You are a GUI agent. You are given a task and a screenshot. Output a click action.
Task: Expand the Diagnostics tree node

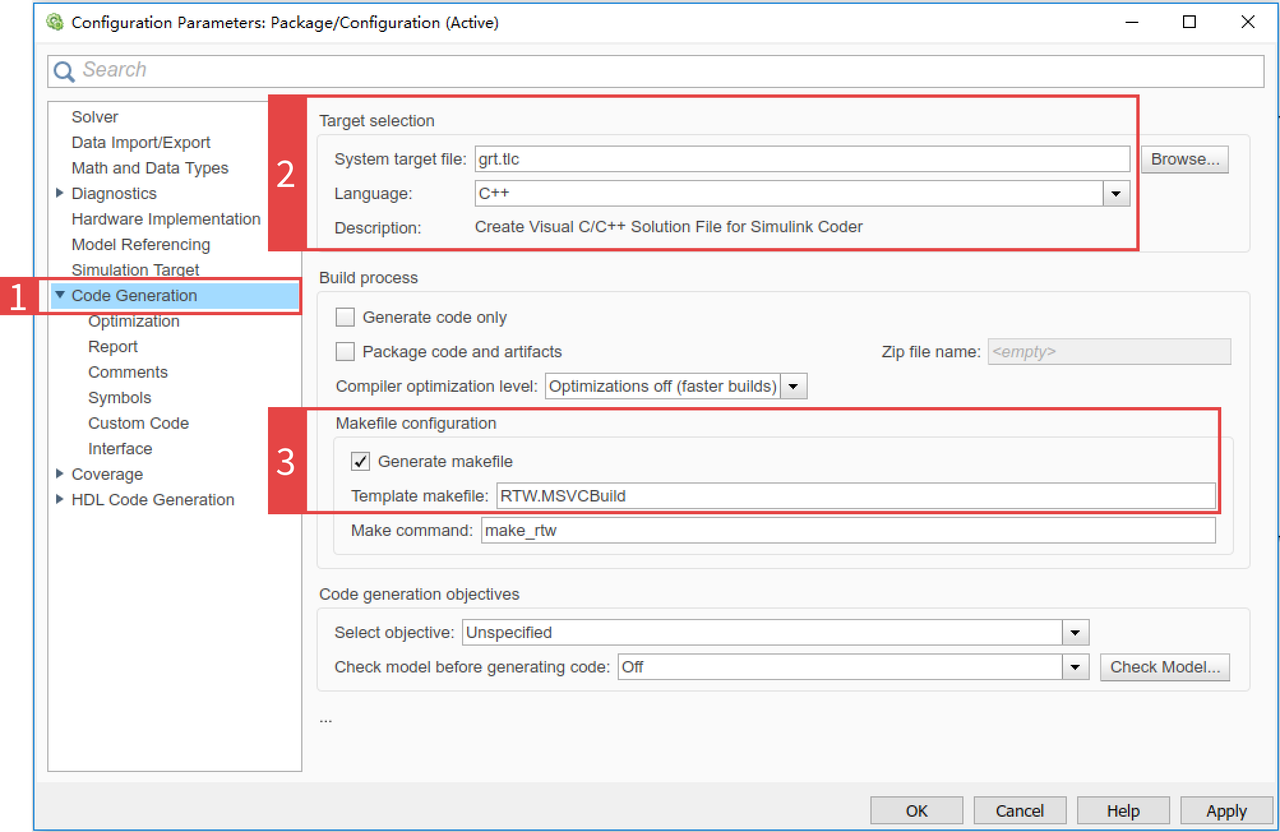pos(60,193)
